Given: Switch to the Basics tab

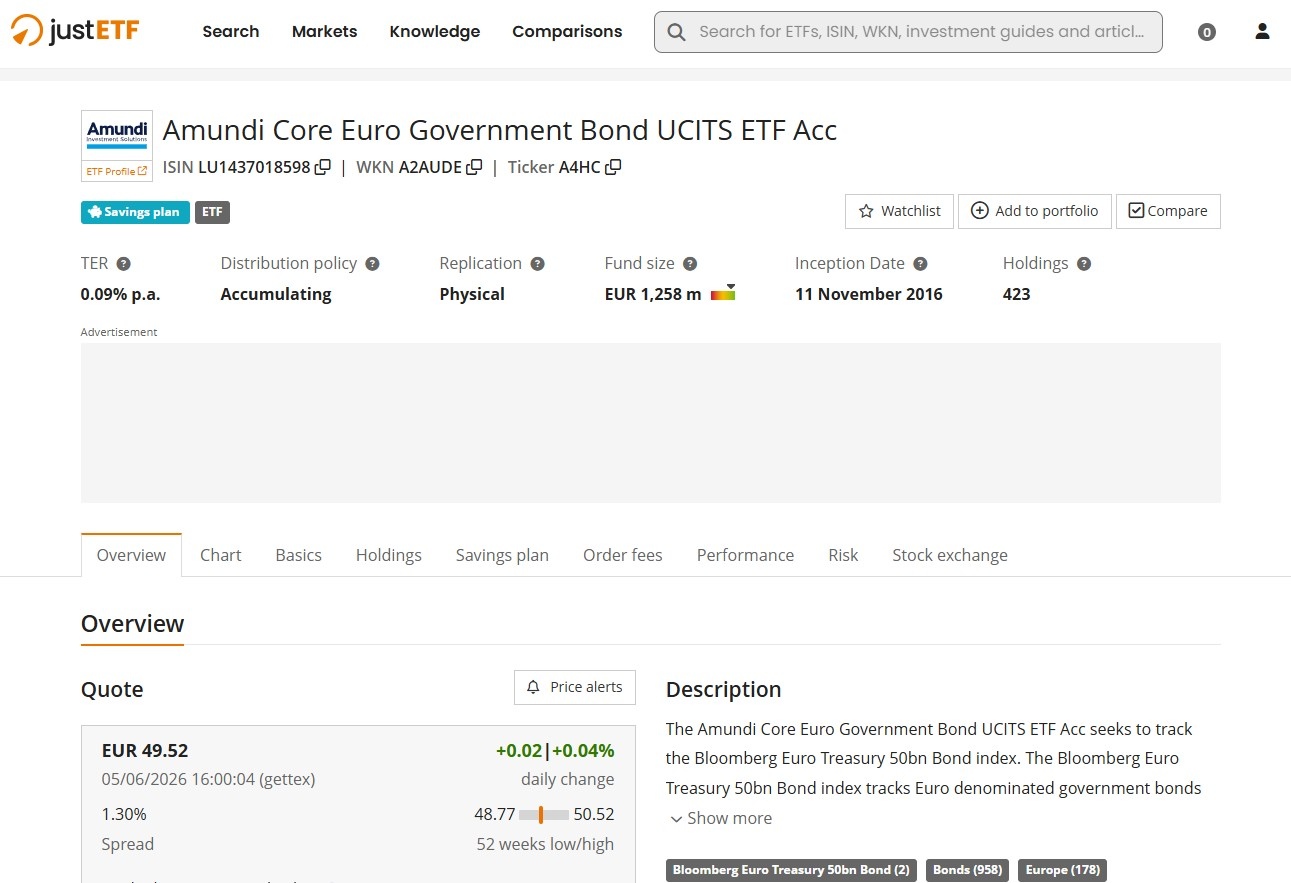Looking at the screenshot, I should 299,555.
